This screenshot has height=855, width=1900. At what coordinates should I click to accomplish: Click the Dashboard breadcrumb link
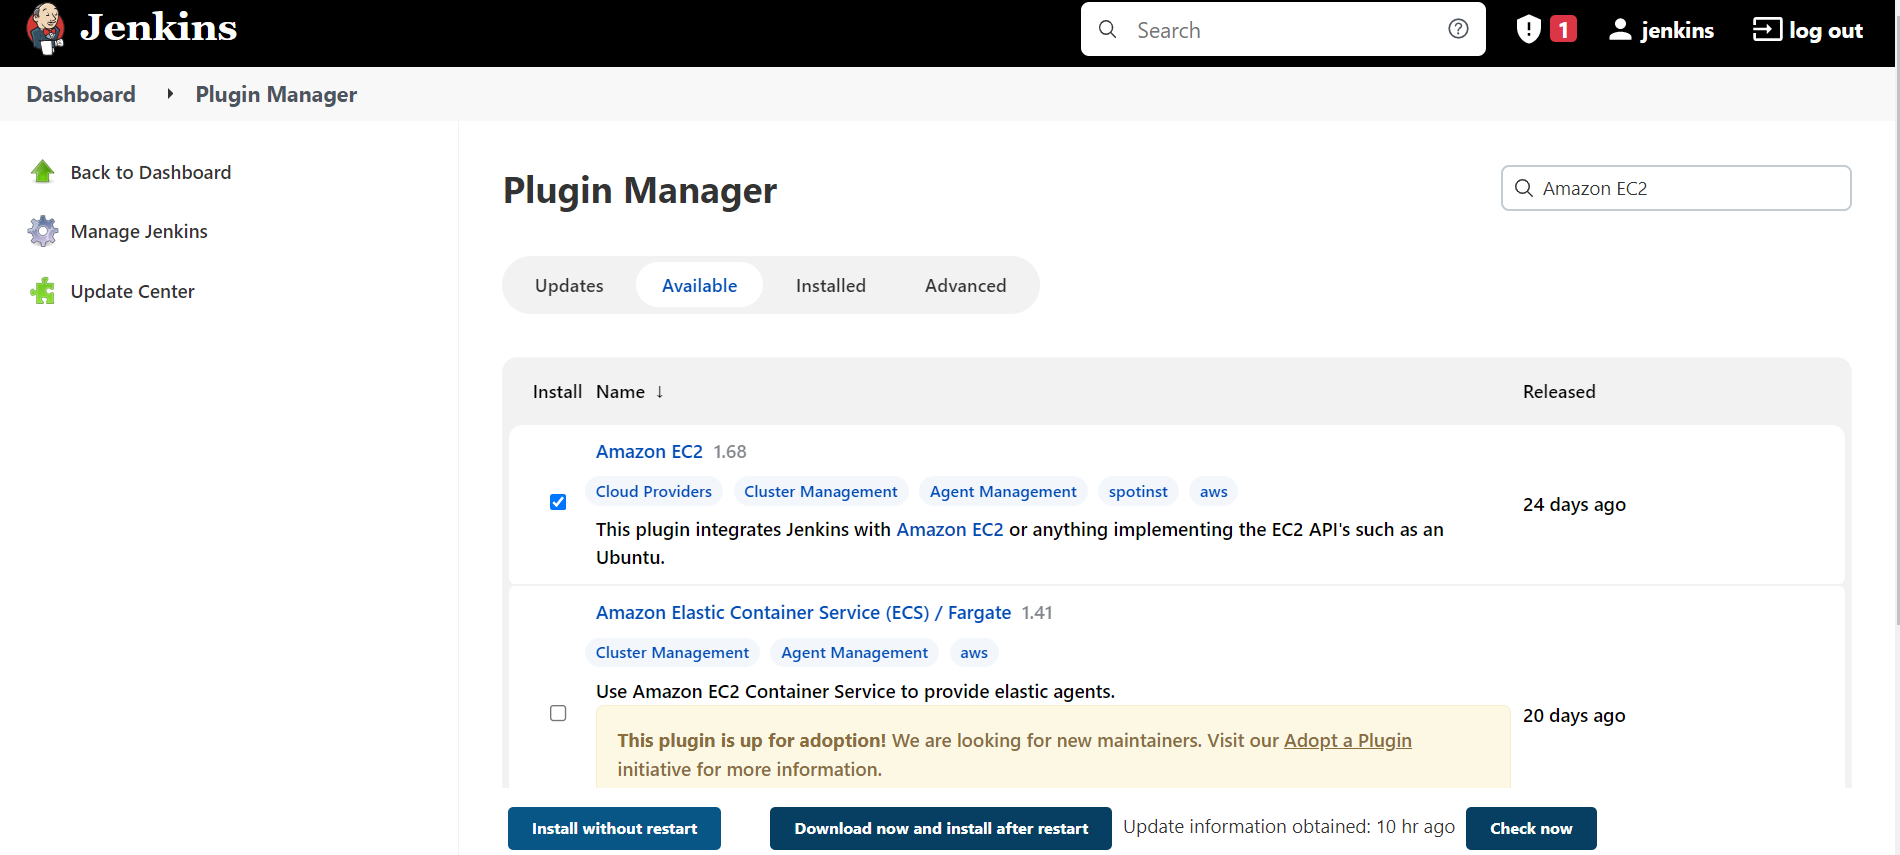click(81, 94)
